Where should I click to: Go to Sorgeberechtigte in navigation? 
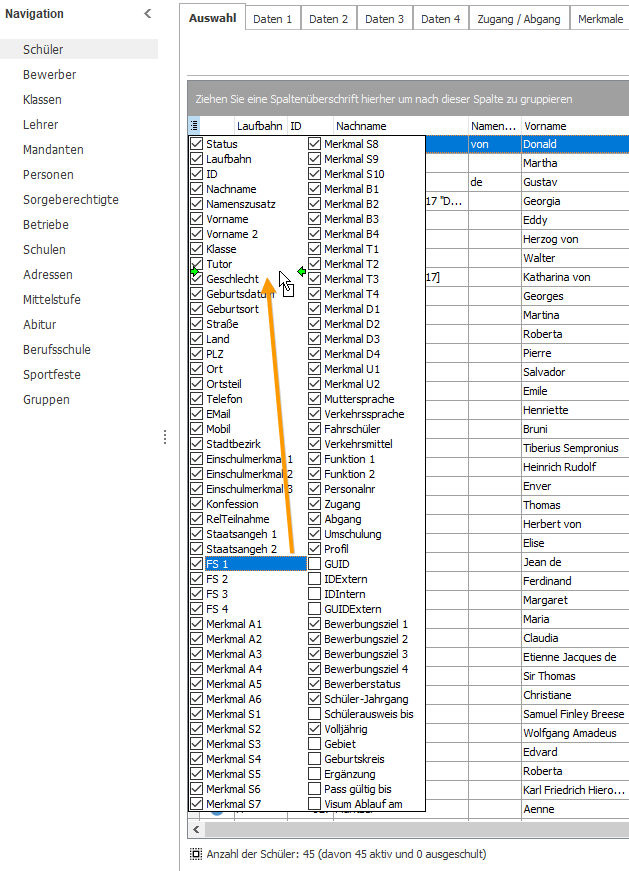71,199
